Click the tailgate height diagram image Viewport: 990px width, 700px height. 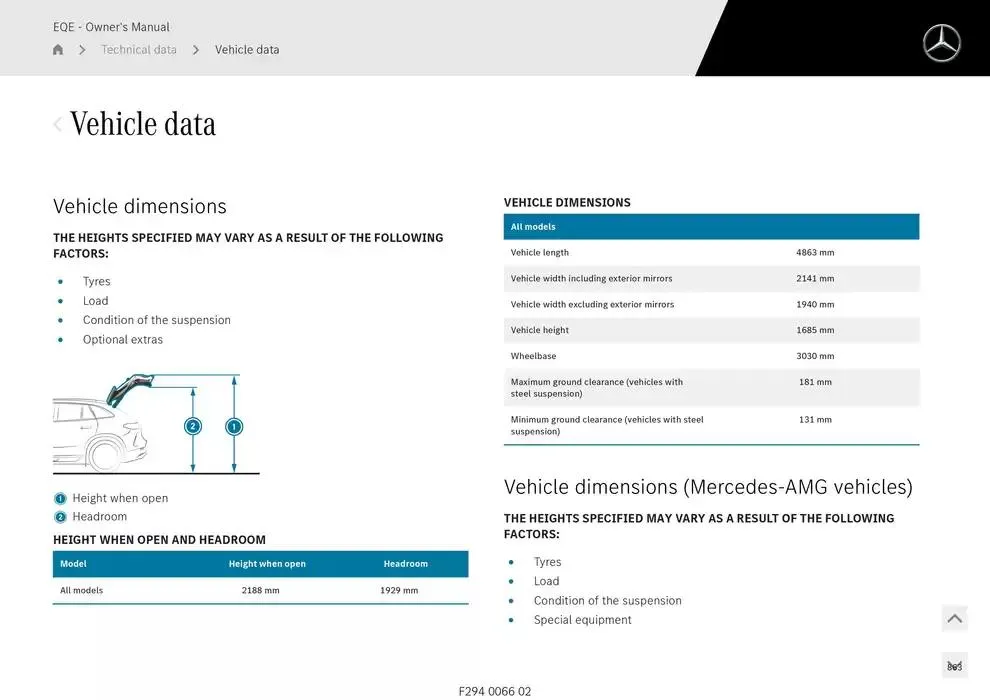pos(155,423)
